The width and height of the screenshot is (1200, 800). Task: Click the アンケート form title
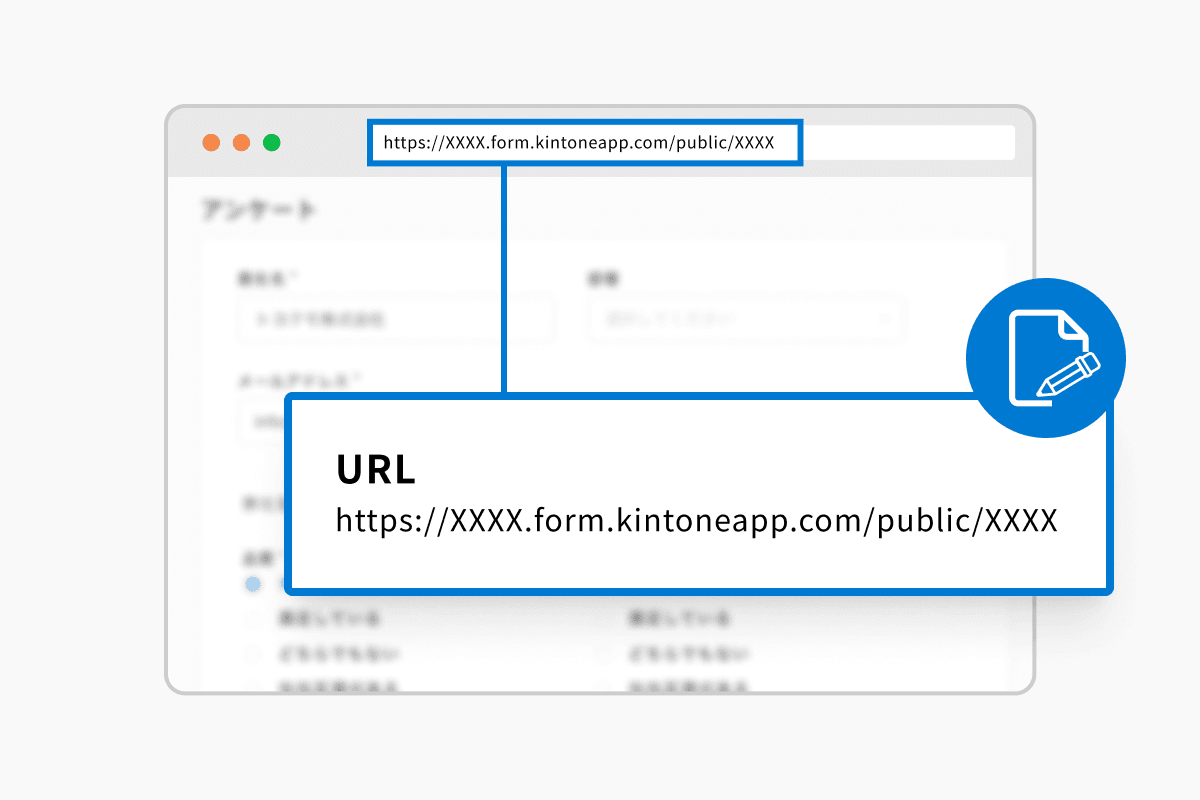pos(259,210)
